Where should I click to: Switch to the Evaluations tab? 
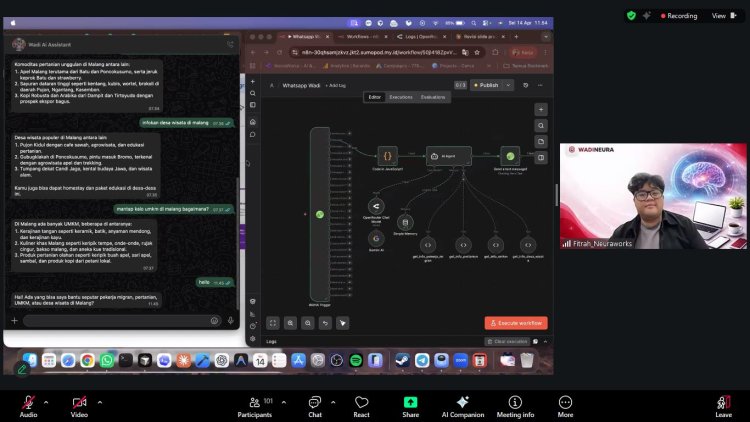[433, 97]
